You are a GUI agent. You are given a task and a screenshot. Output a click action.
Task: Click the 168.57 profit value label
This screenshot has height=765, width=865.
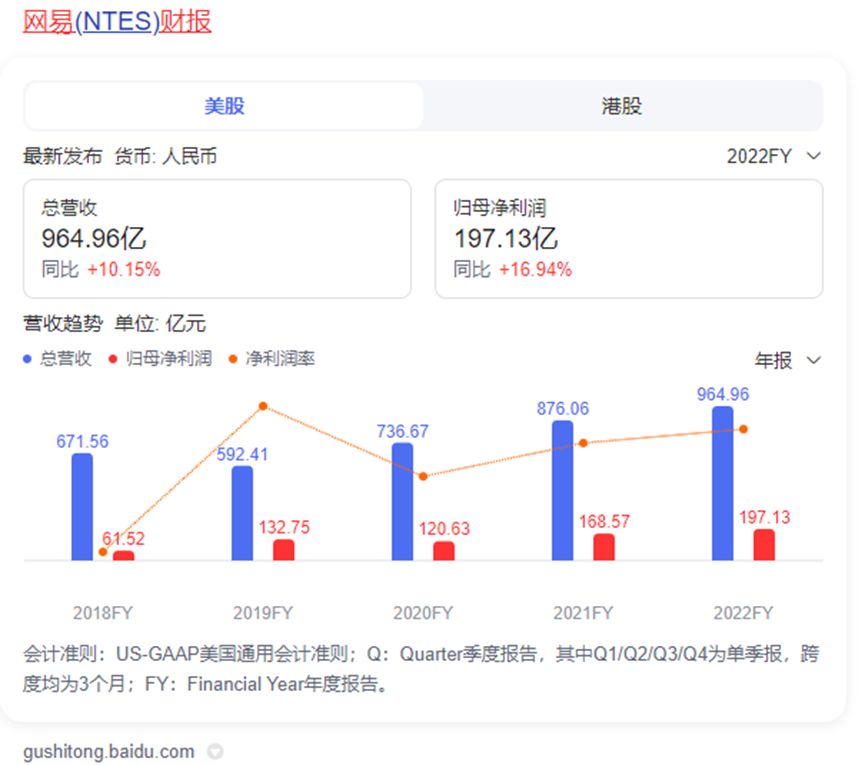point(604,521)
